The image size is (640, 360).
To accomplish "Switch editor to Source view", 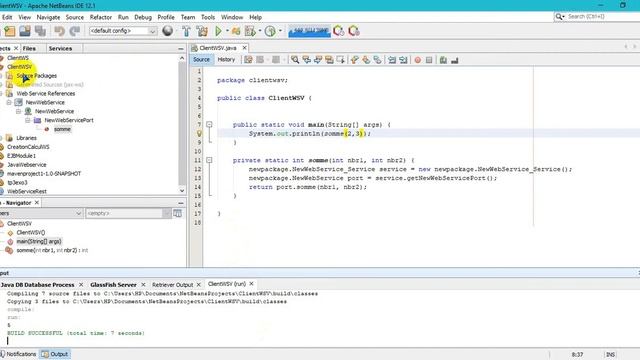I will [x=201, y=60].
